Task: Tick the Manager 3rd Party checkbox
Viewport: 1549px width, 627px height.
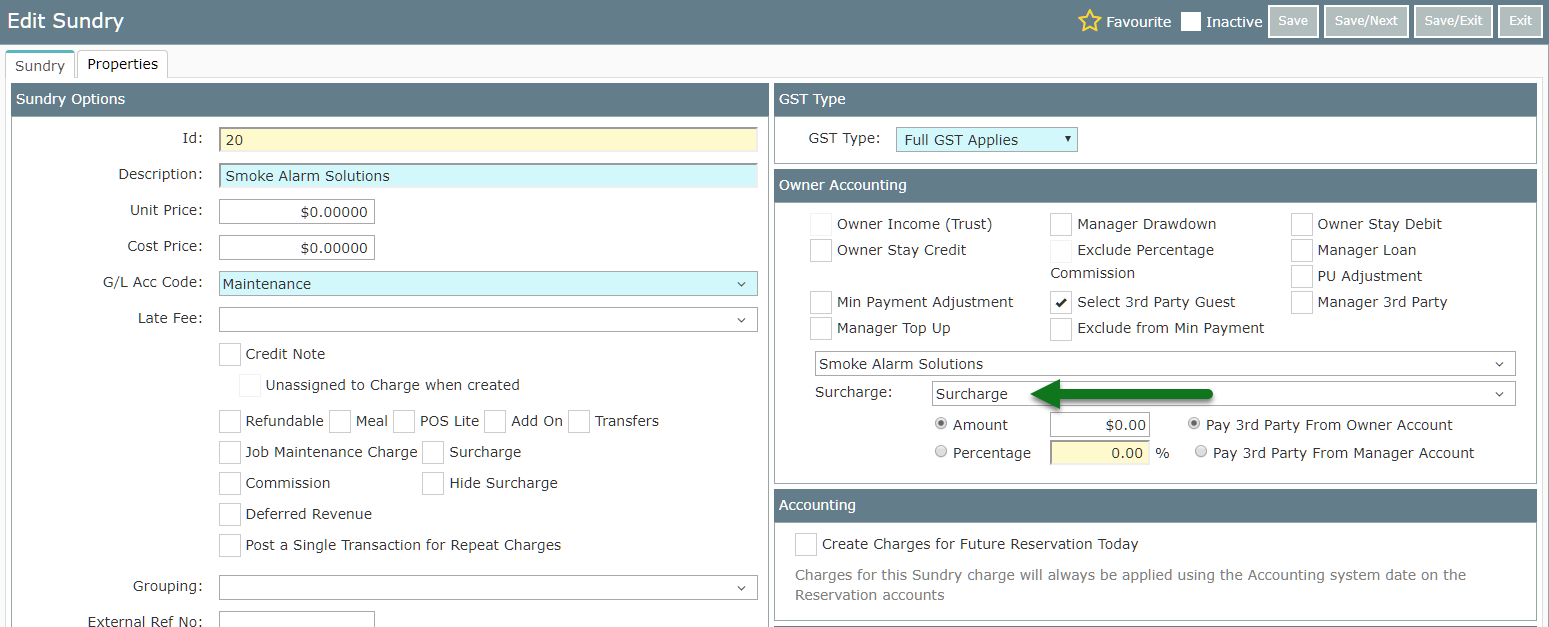Action: [x=1302, y=302]
